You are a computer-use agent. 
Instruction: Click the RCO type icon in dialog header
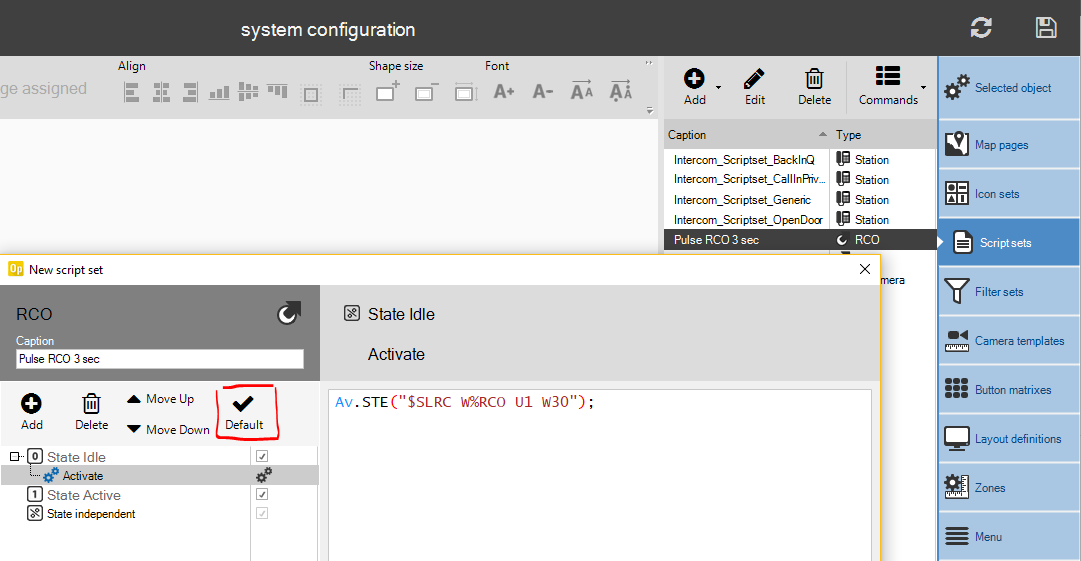click(288, 314)
